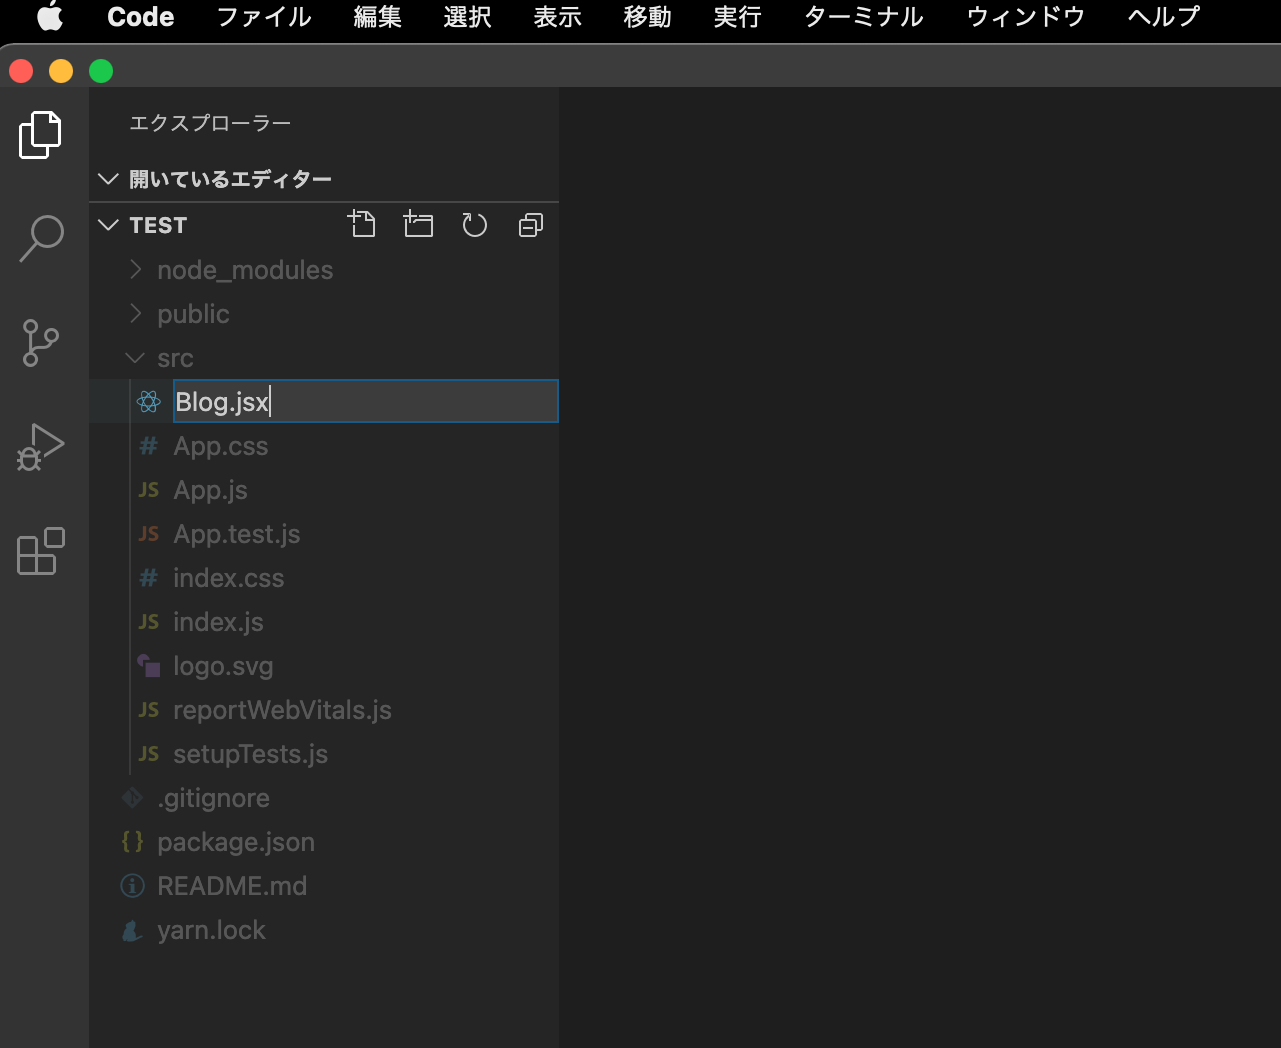Open the ファイル menu

click(264, 17)
